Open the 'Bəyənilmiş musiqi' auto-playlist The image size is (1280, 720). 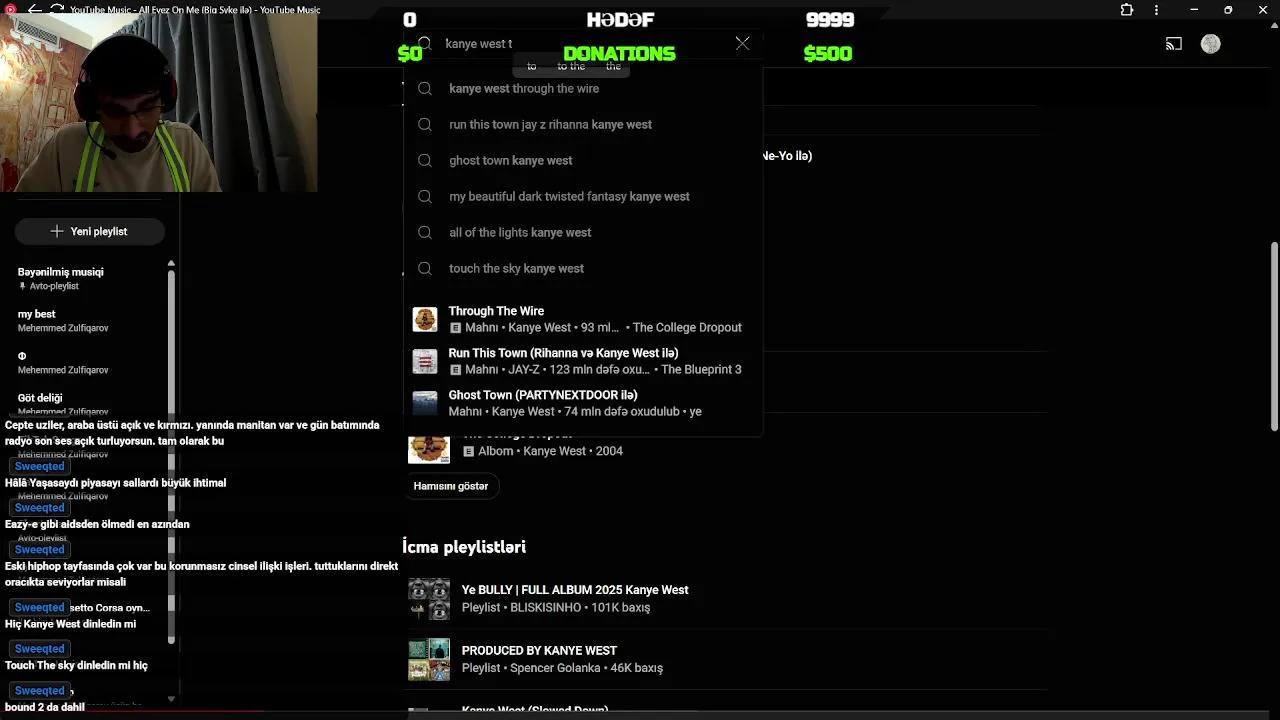coord(90,278)
